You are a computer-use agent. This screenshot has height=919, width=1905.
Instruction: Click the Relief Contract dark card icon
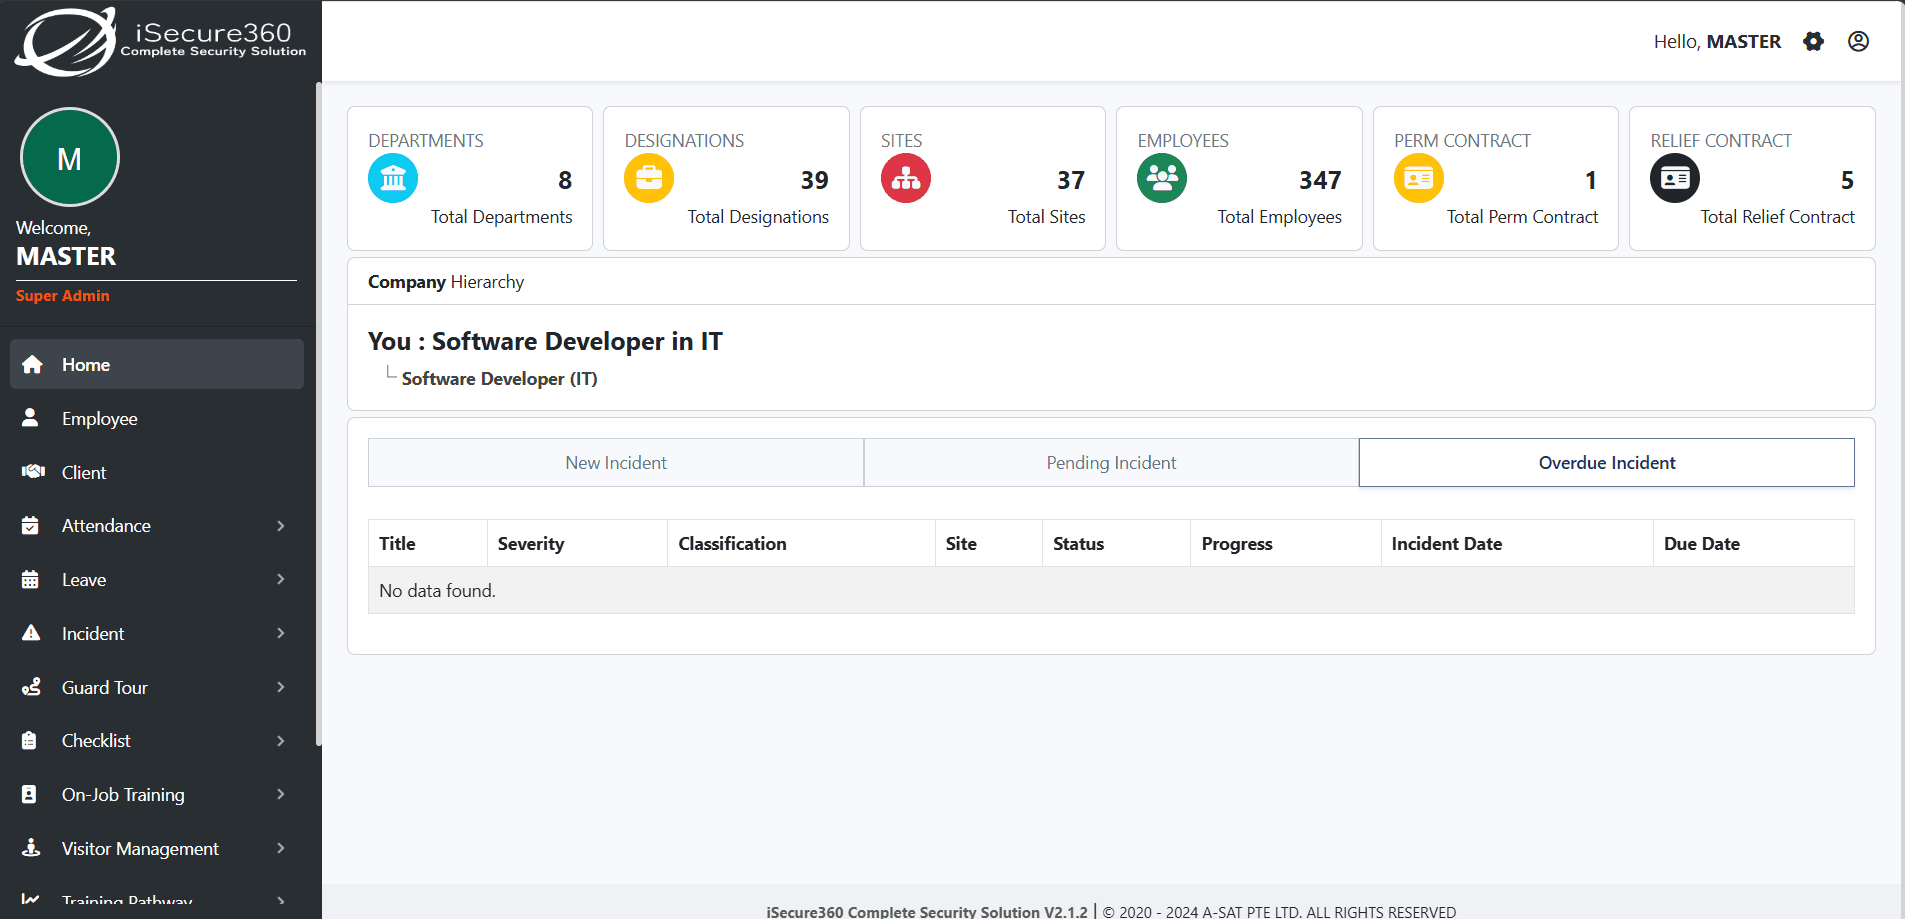tap(1674, 179)
